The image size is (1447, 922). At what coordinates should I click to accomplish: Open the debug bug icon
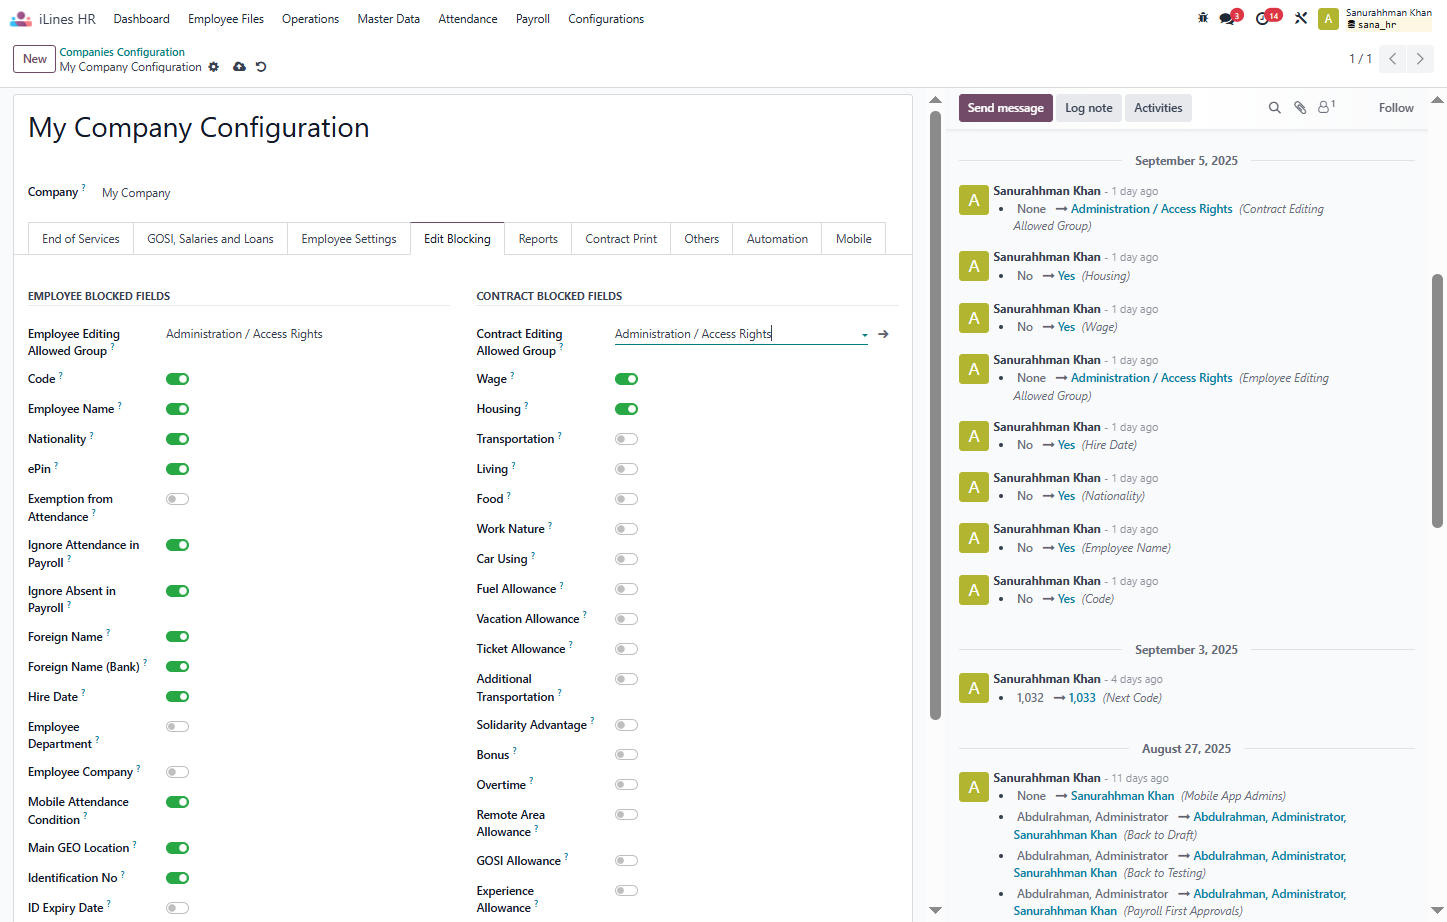click(1202, 18)
